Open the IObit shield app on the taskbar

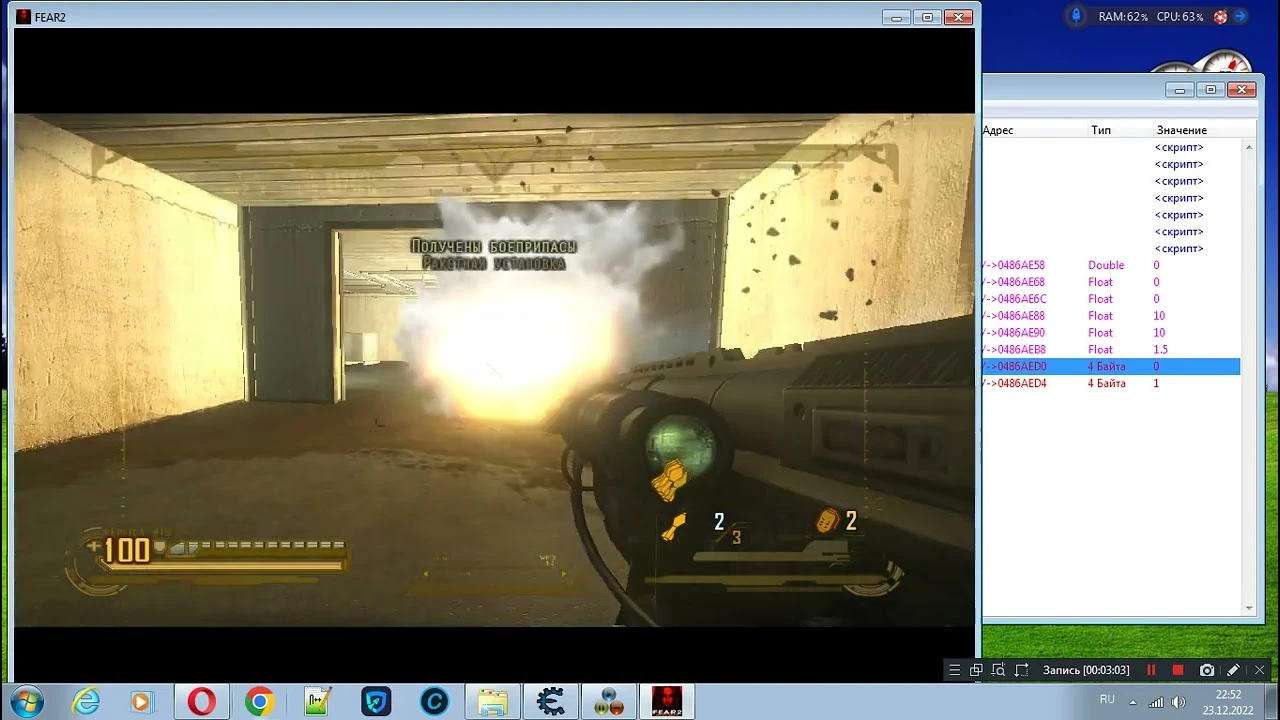(x=376, y=700)
